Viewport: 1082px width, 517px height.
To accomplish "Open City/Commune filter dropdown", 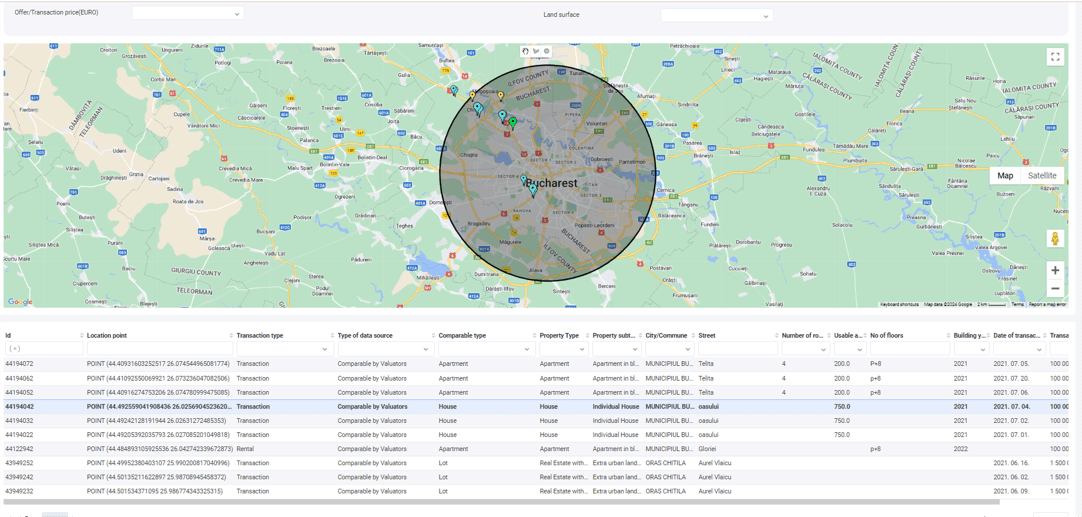I will click(x=668, y=349).
